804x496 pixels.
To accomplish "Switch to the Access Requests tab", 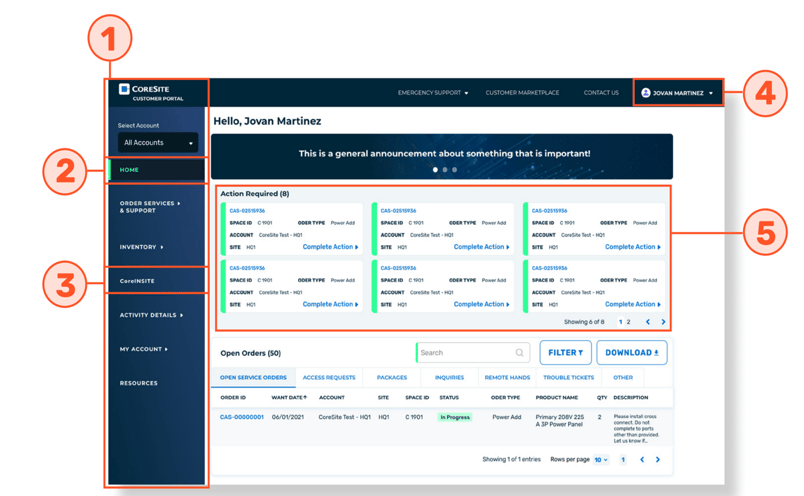I will click(x=329, y=378).
